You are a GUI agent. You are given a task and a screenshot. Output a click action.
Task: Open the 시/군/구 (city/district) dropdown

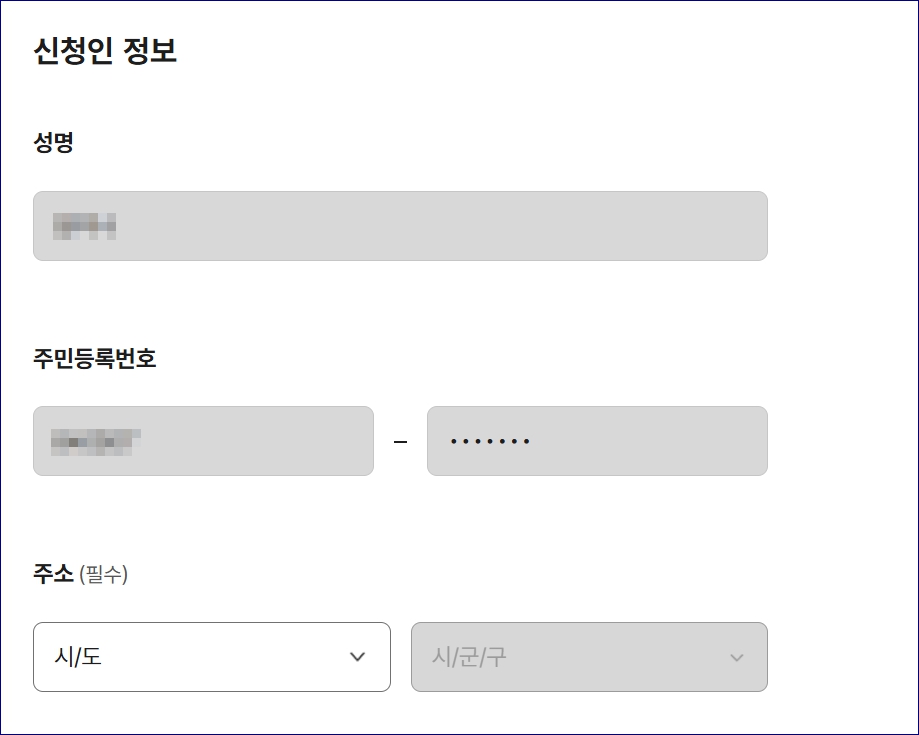point(588,657)
